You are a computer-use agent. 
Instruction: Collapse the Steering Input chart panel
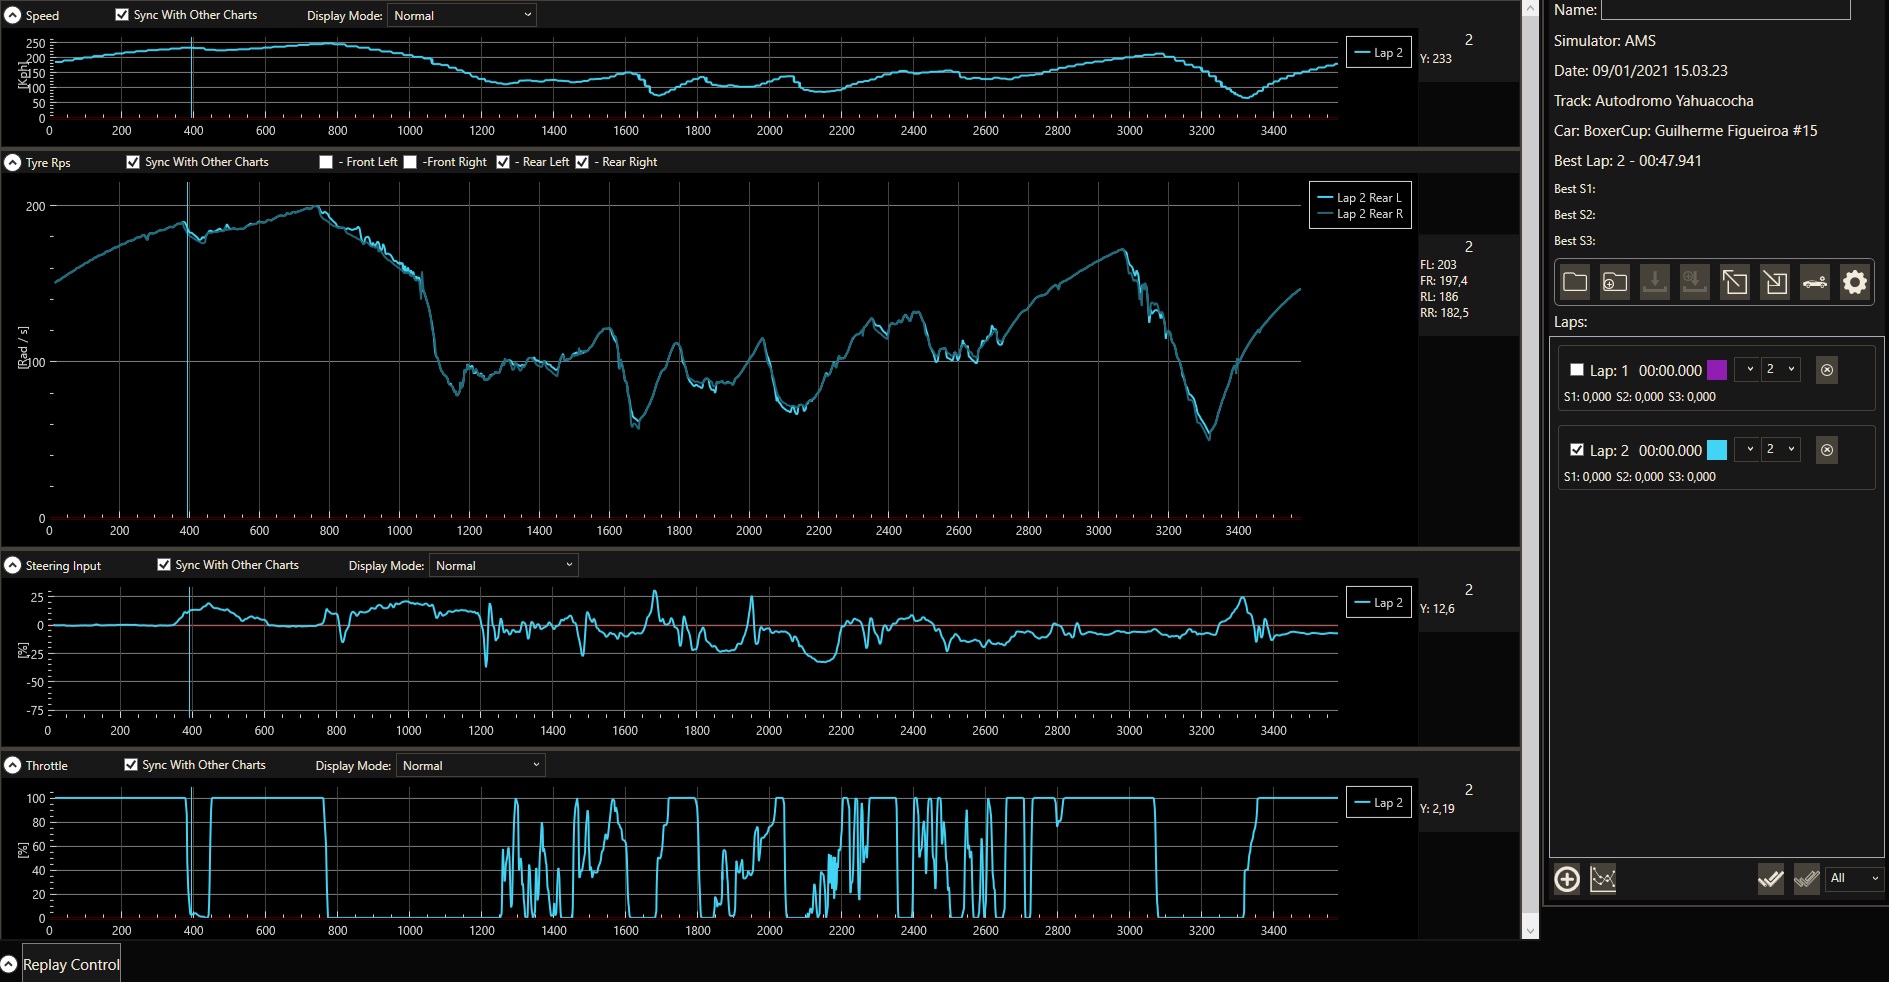click(x=13, y=565)
